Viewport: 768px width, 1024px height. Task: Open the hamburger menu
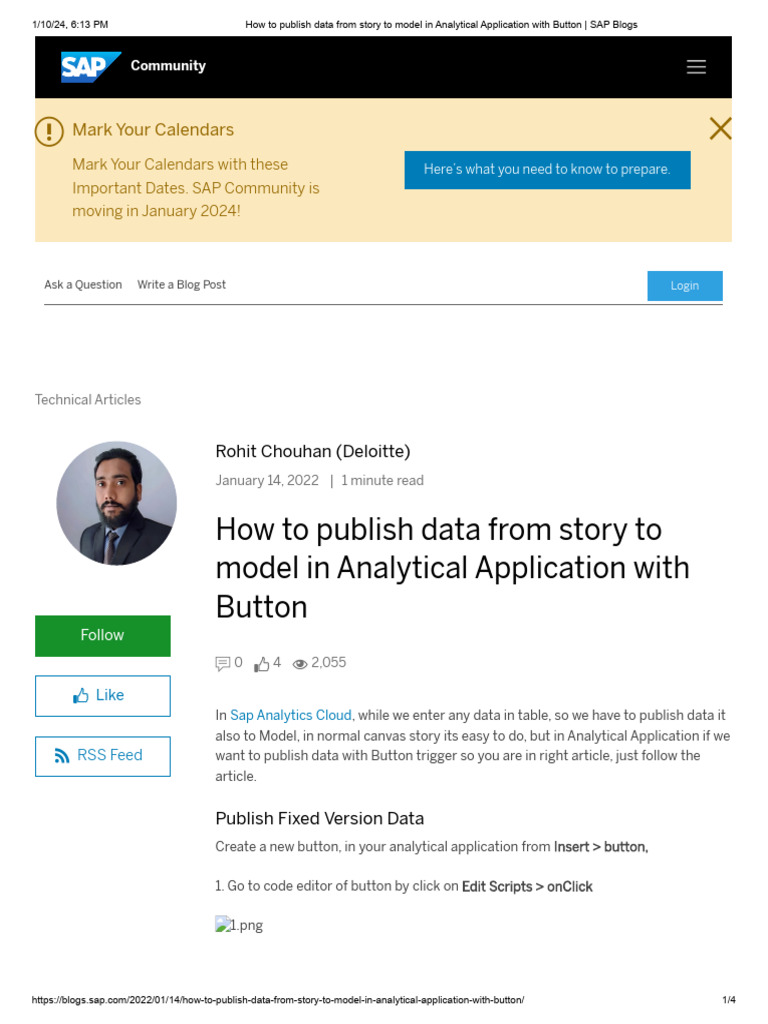click(x=696, y=67)
